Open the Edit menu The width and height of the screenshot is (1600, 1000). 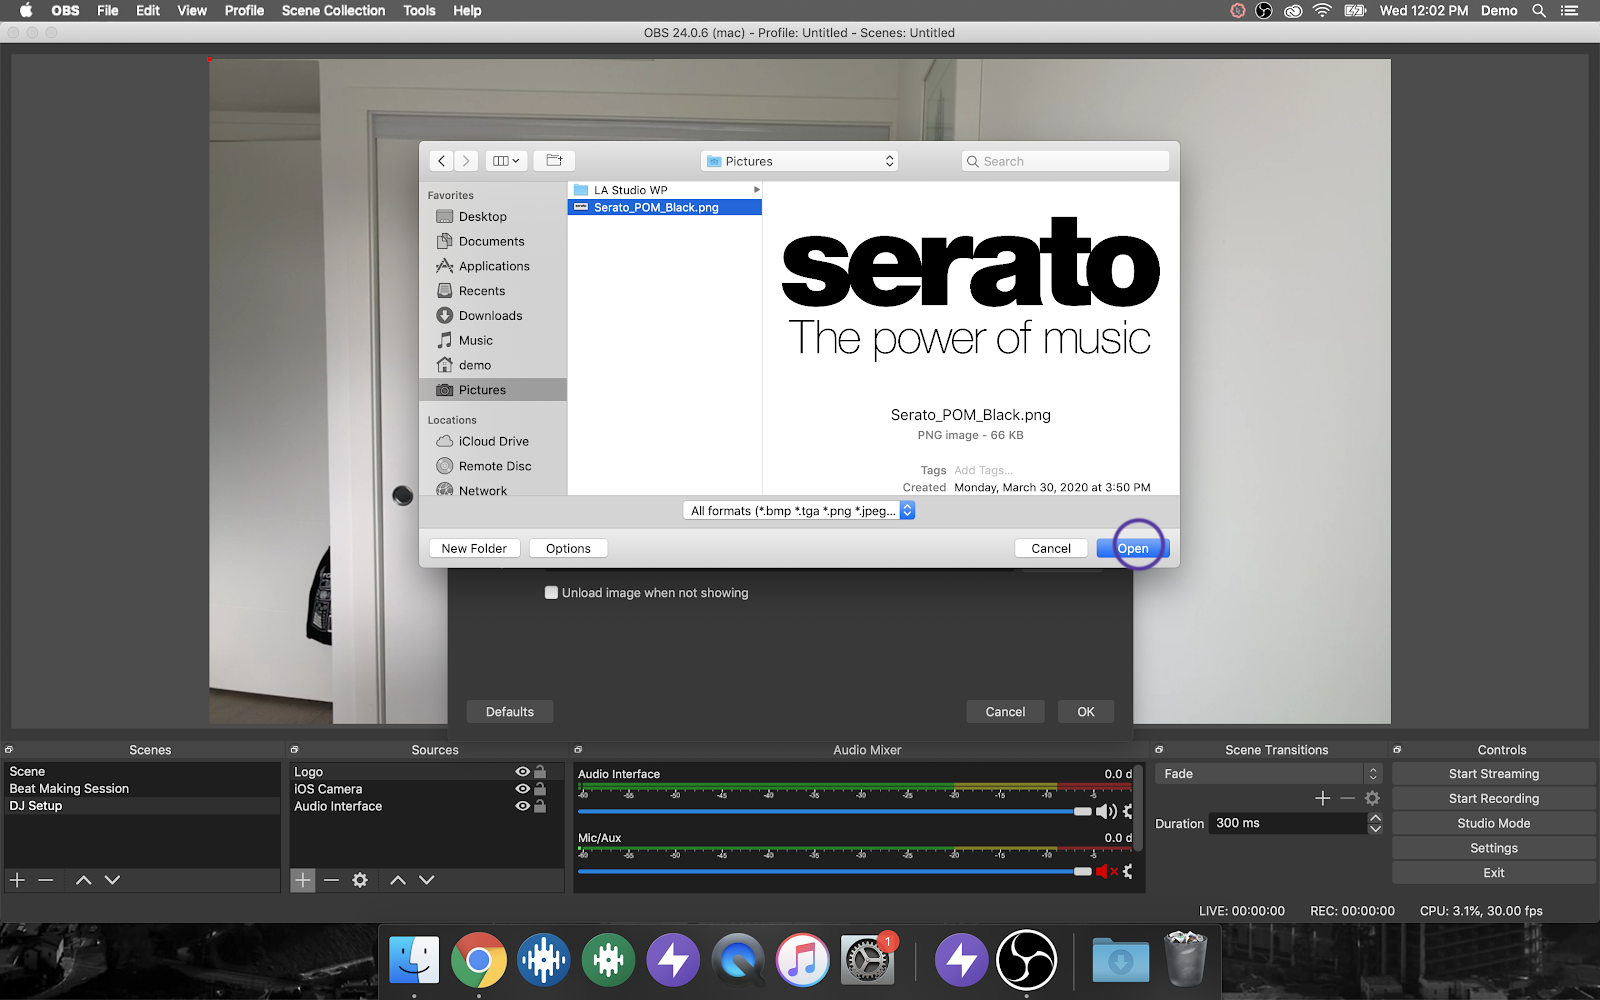tap(148, 11)
